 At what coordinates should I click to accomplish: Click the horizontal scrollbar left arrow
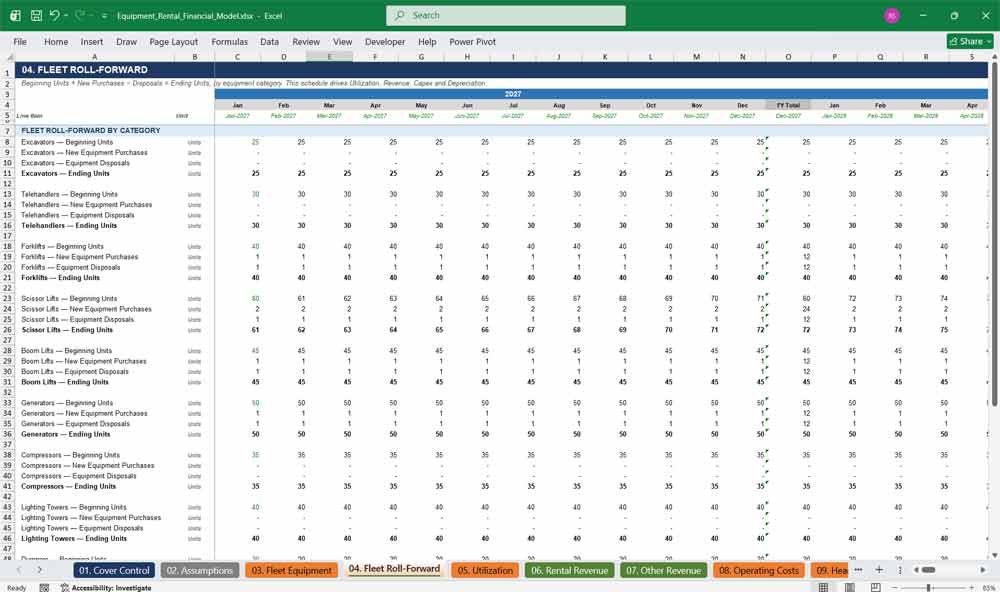click(916, 570)
